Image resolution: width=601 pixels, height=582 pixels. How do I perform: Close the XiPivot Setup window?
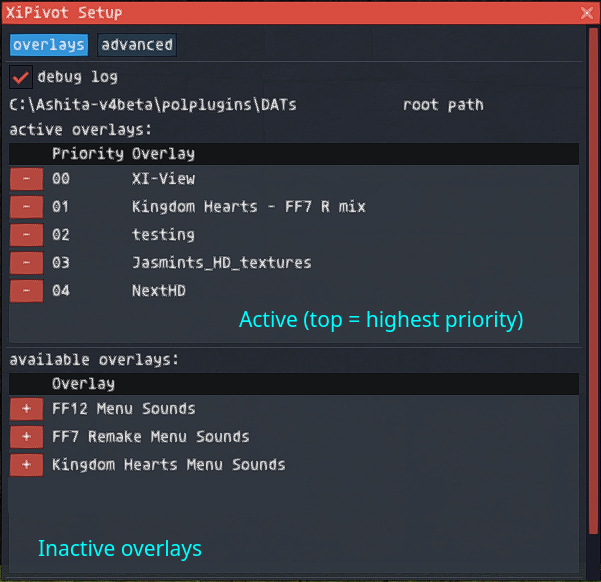point(587,13)
